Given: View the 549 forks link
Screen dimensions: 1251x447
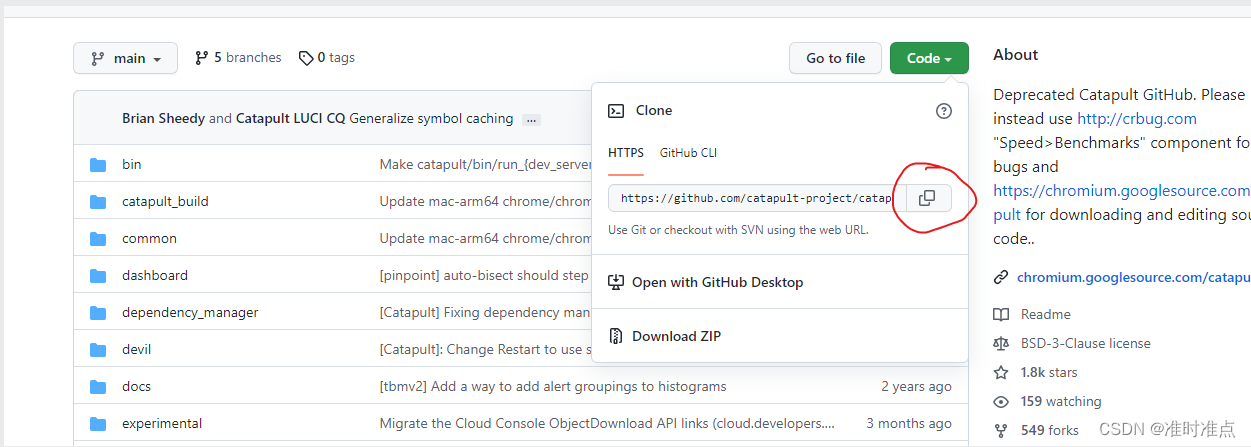Looking at the screenshot, I should coord(1050,431).
